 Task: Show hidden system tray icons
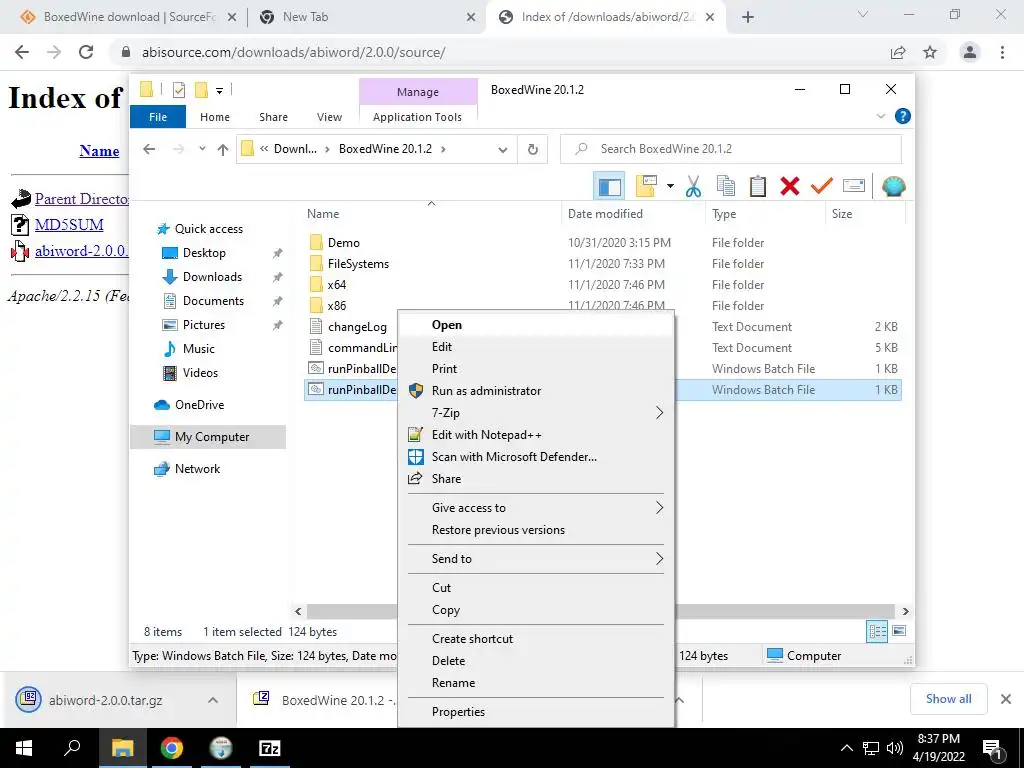pos(846,748)
